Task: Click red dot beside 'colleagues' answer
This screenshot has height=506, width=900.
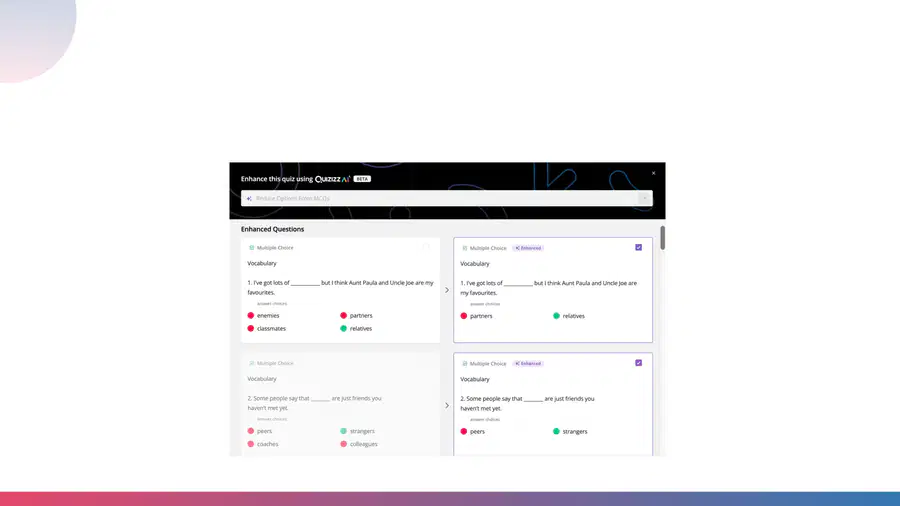Action: [343, 443]
